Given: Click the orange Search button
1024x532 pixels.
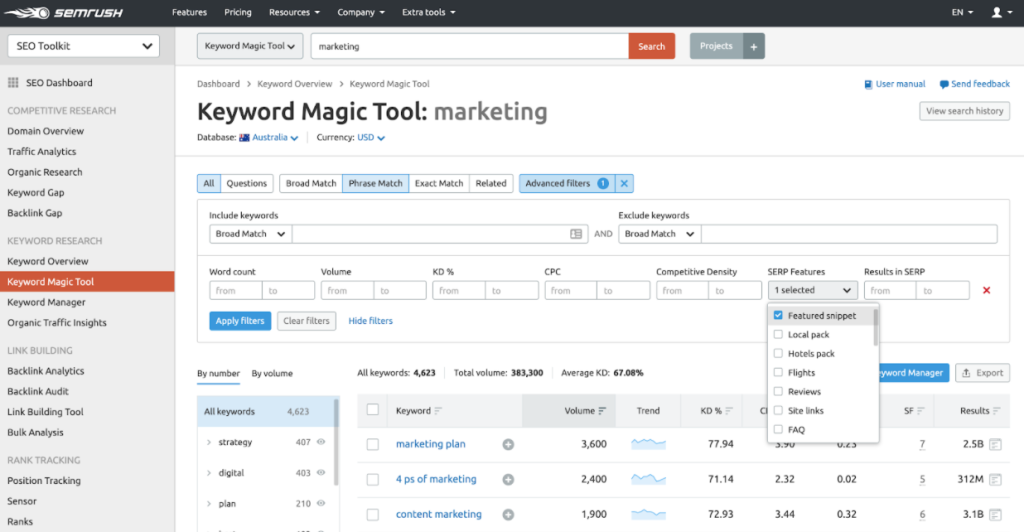Looking at the screenshot, I should [652, 46].
